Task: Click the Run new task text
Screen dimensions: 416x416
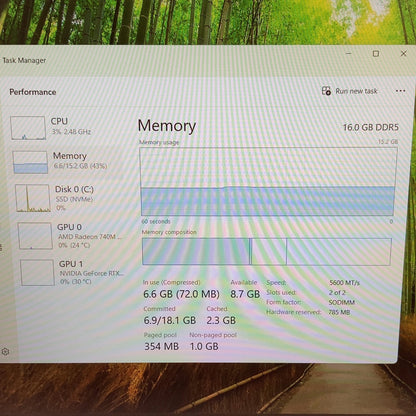Action: click(x=356, y=91)
